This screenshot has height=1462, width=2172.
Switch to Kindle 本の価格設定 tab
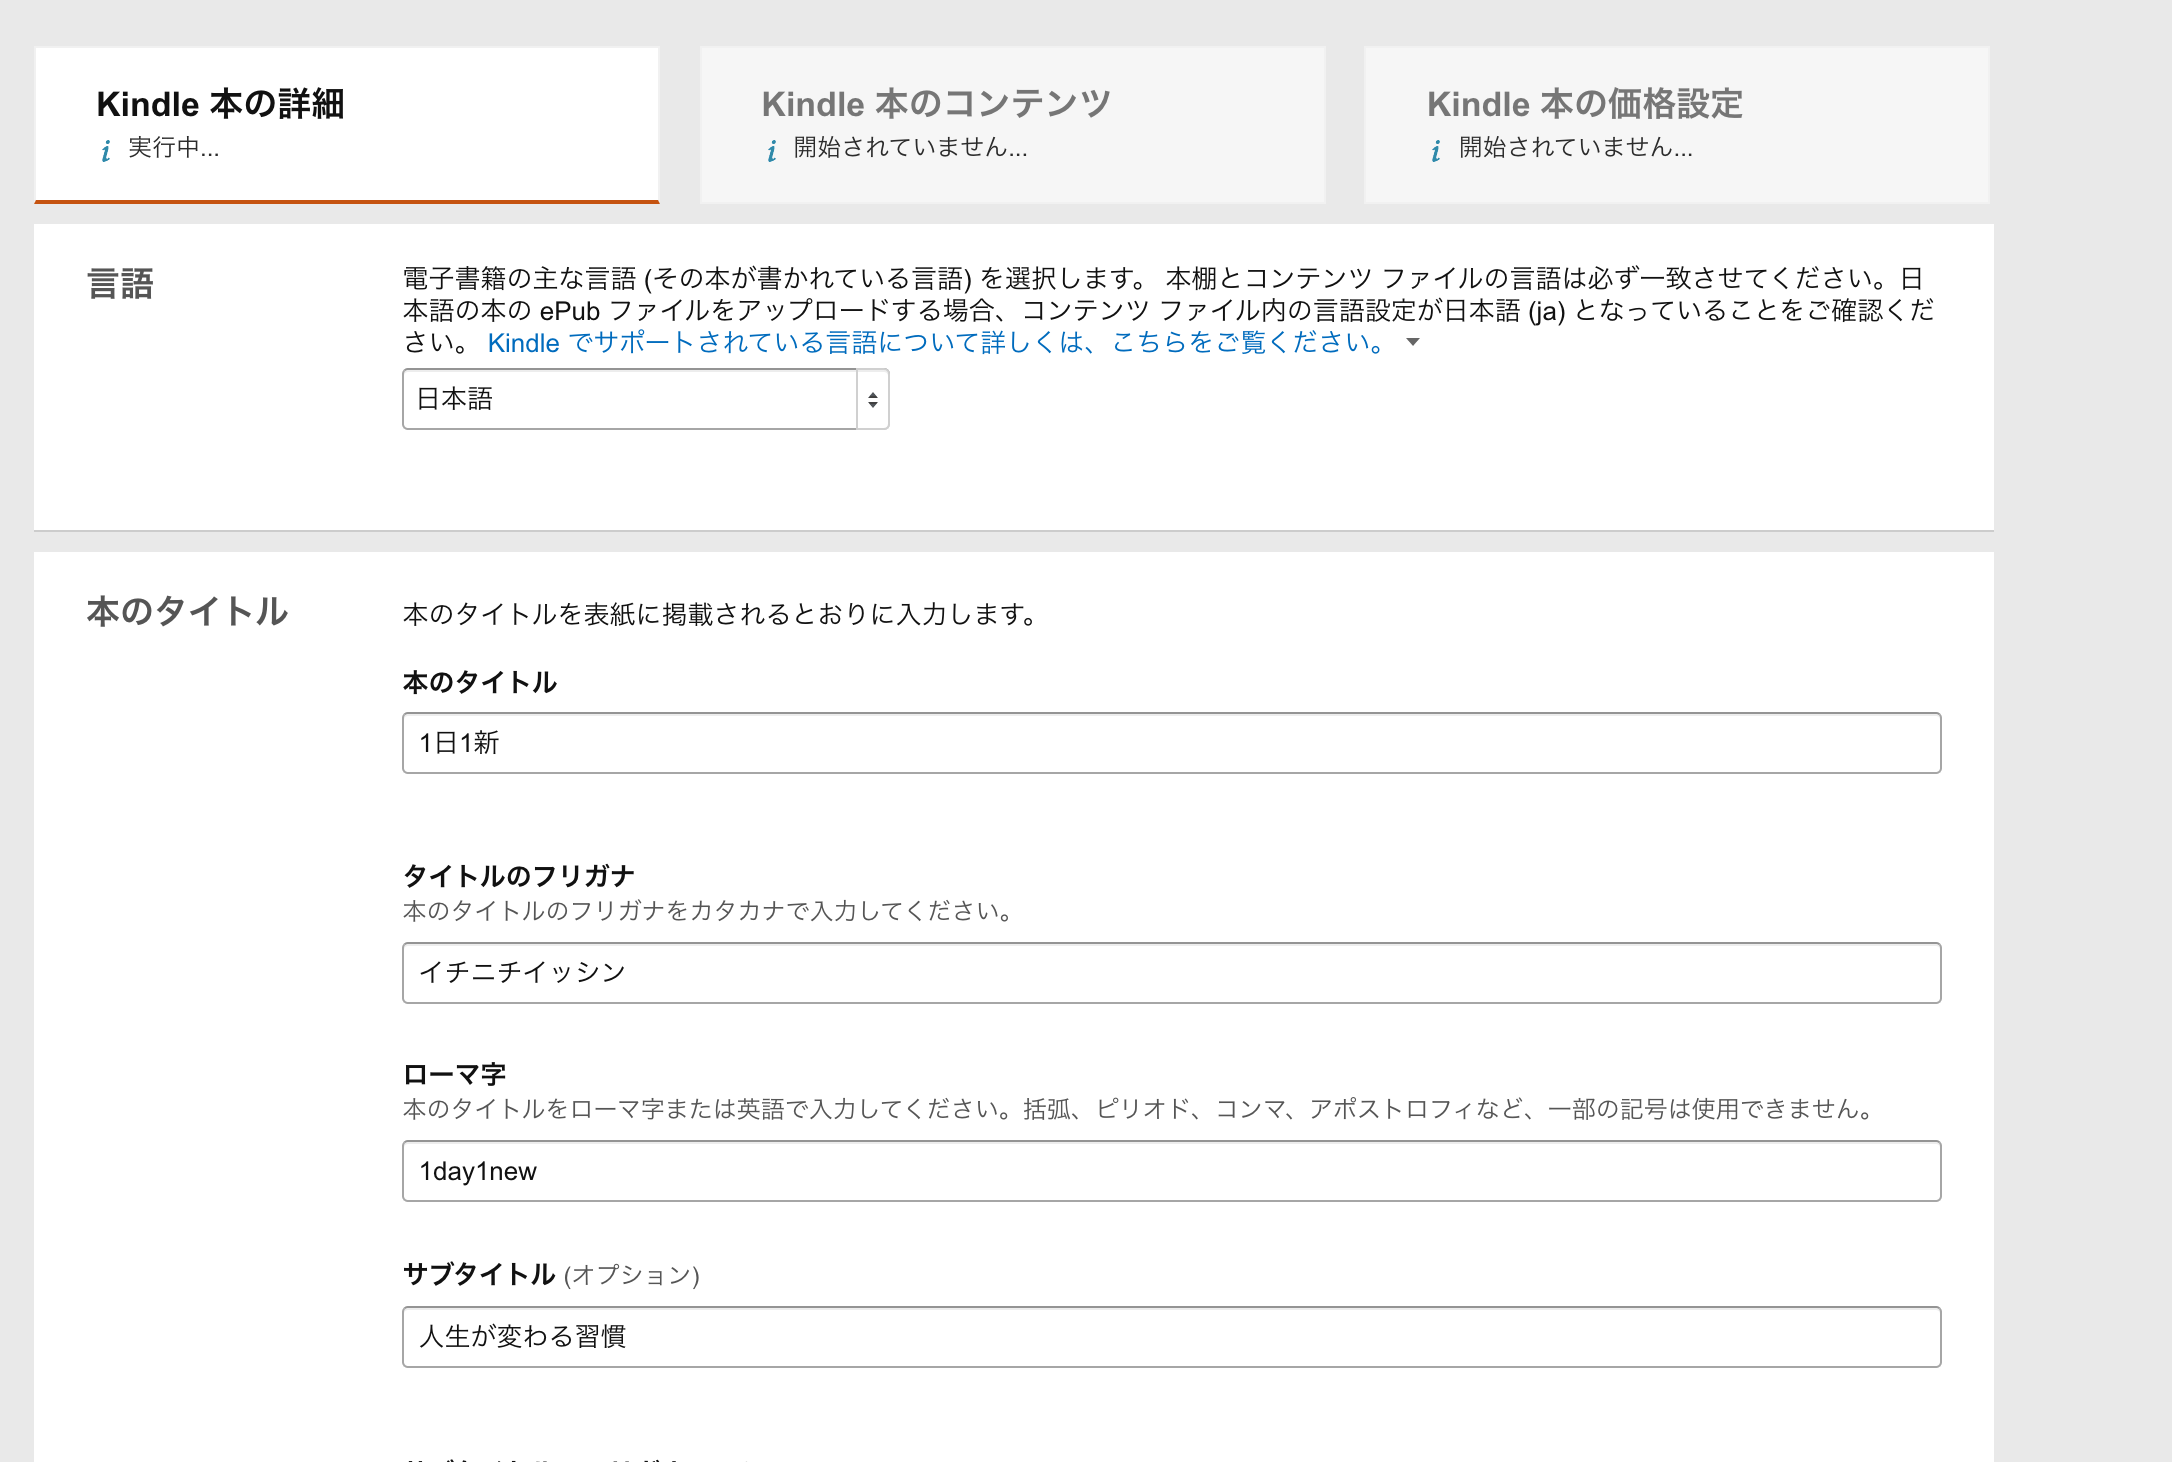point(1676,125)
